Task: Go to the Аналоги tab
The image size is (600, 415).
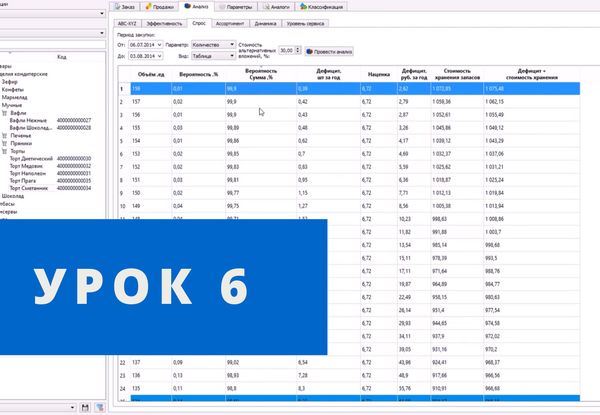Action: pyautogui.click(x=276, y=7)
